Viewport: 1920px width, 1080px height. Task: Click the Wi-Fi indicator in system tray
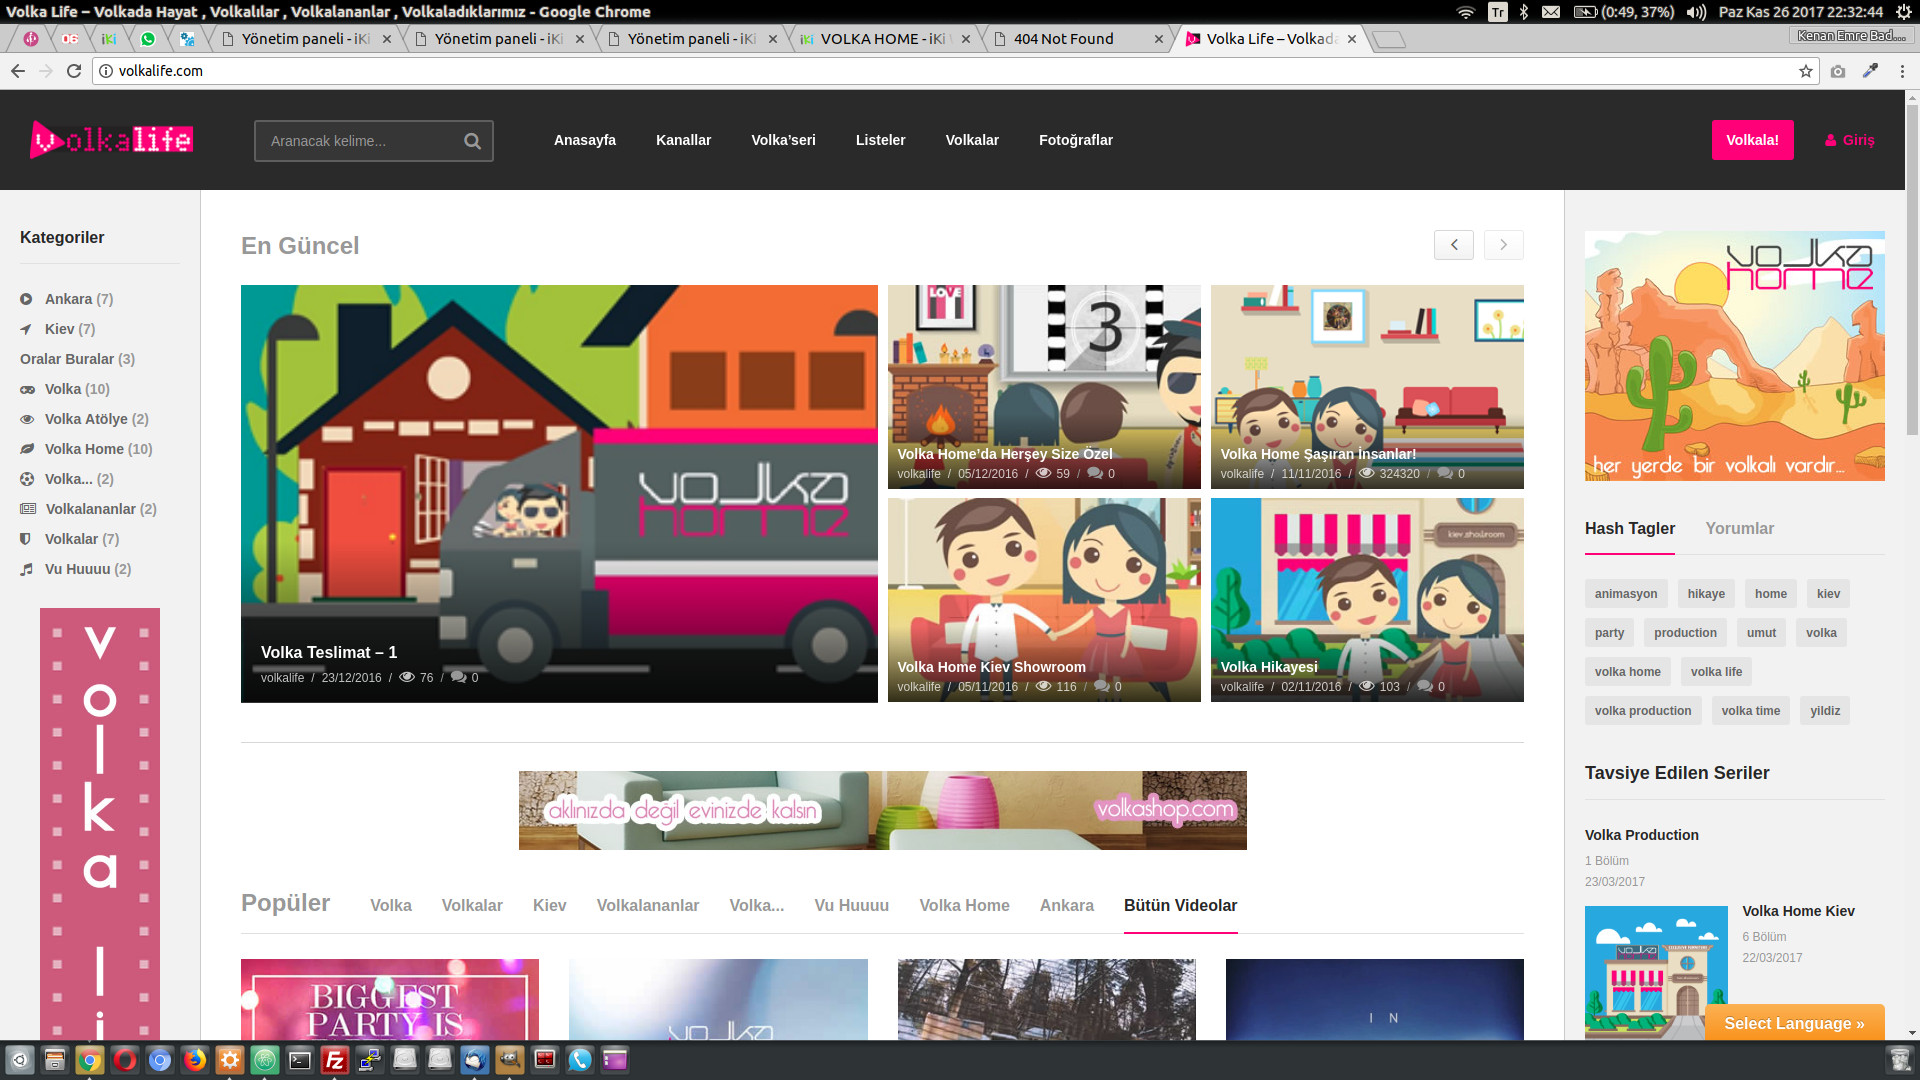coord(1466,12)
